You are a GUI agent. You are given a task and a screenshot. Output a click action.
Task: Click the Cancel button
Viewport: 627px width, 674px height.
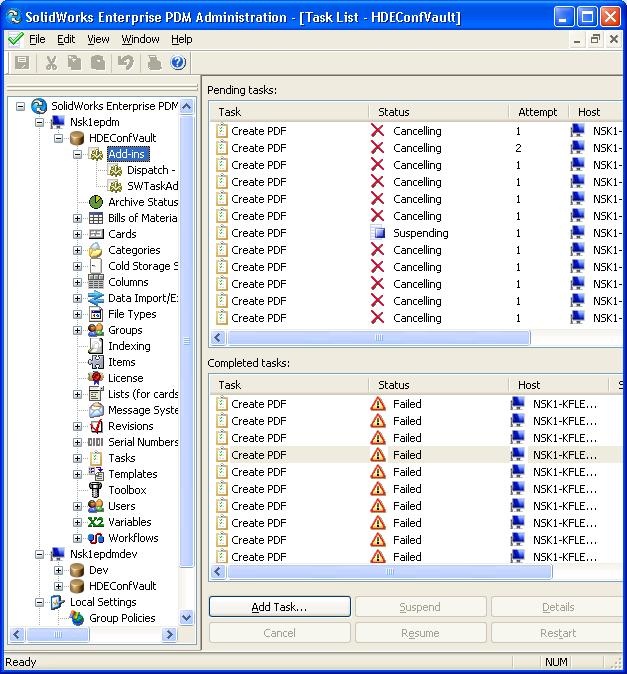pyautogui.click(x=280, y=633)
